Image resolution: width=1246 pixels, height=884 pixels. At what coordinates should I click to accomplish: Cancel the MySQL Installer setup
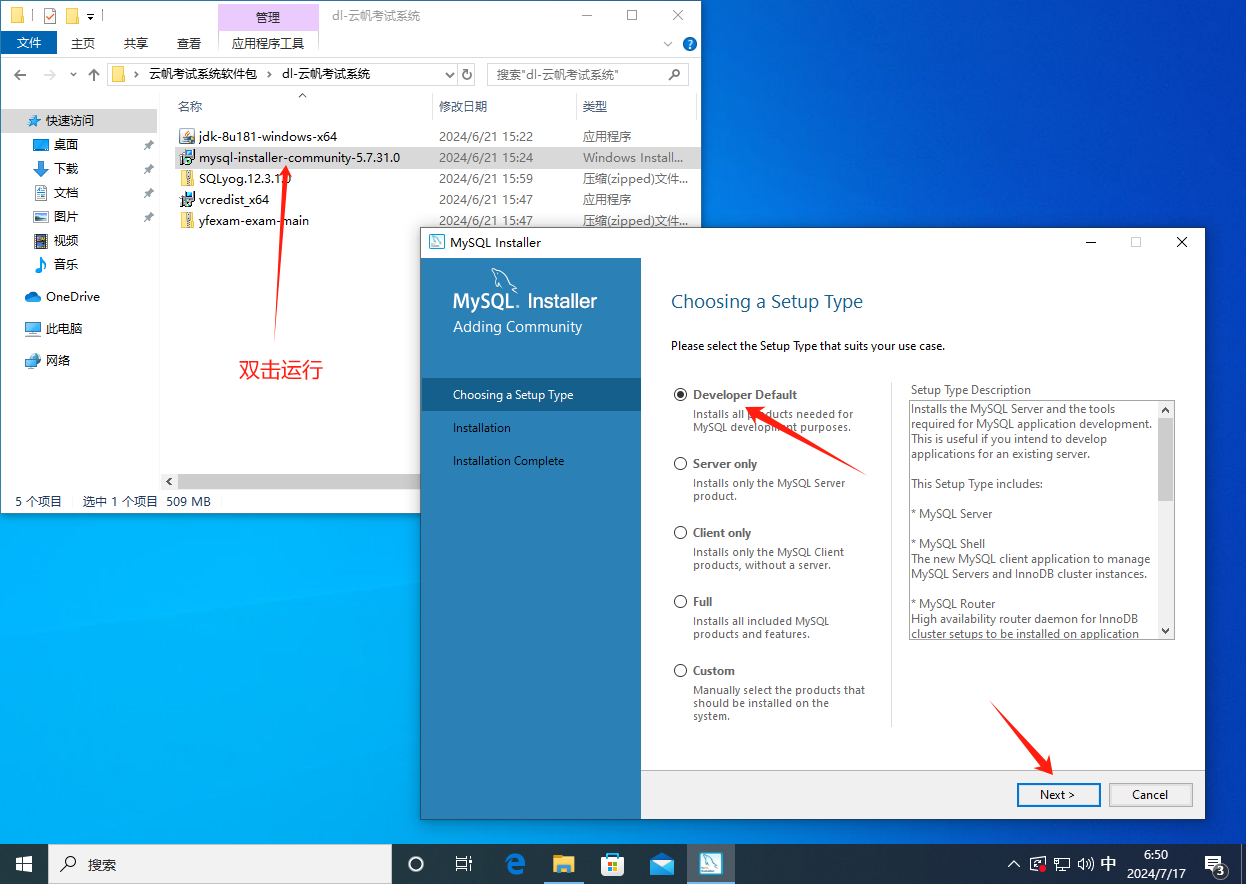click(x=1150, y=795)
